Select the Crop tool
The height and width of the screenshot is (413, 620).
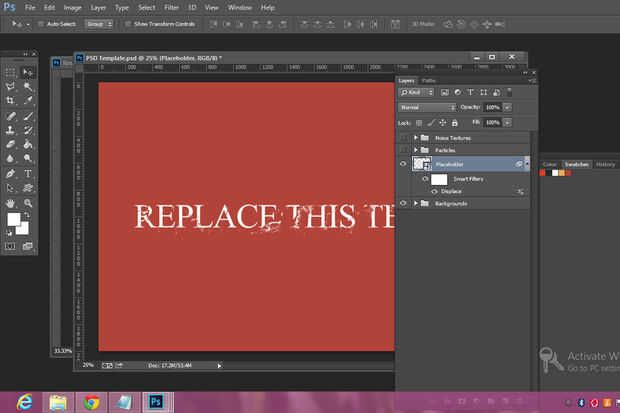point(11,101)
